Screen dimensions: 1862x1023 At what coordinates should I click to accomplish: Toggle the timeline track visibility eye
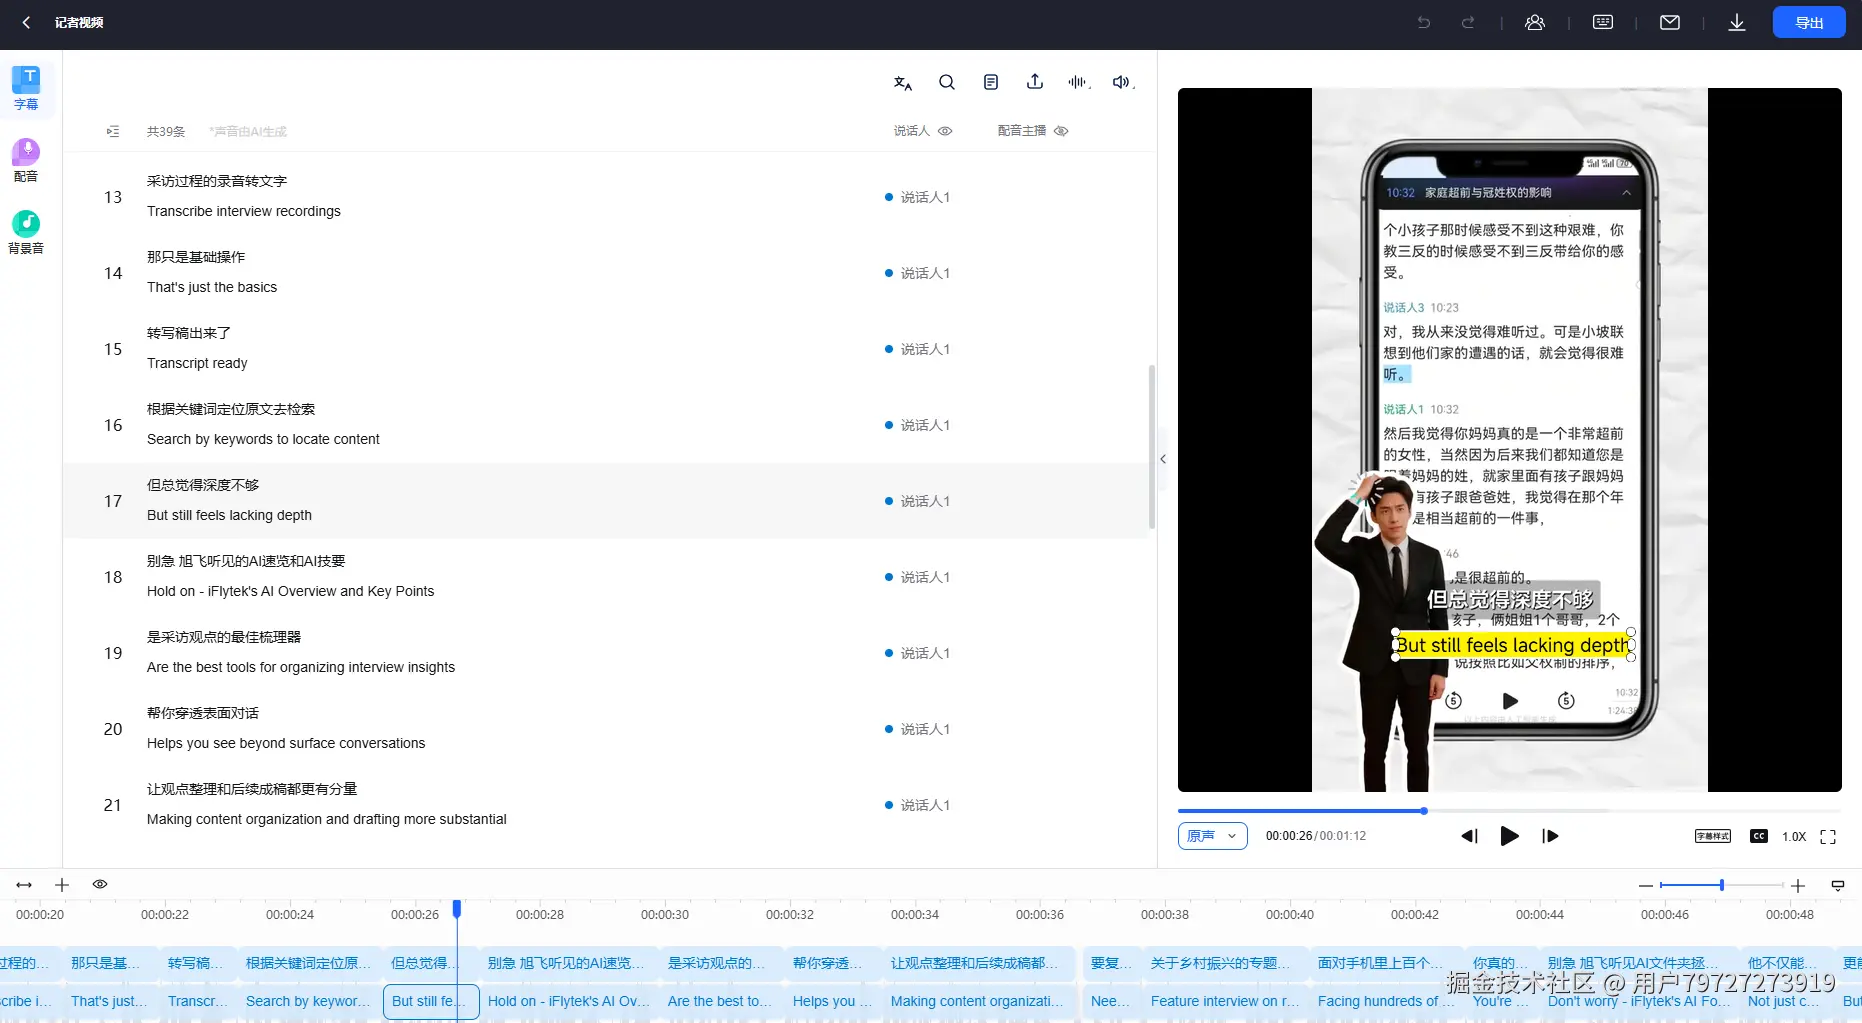(x=100, y=884)
